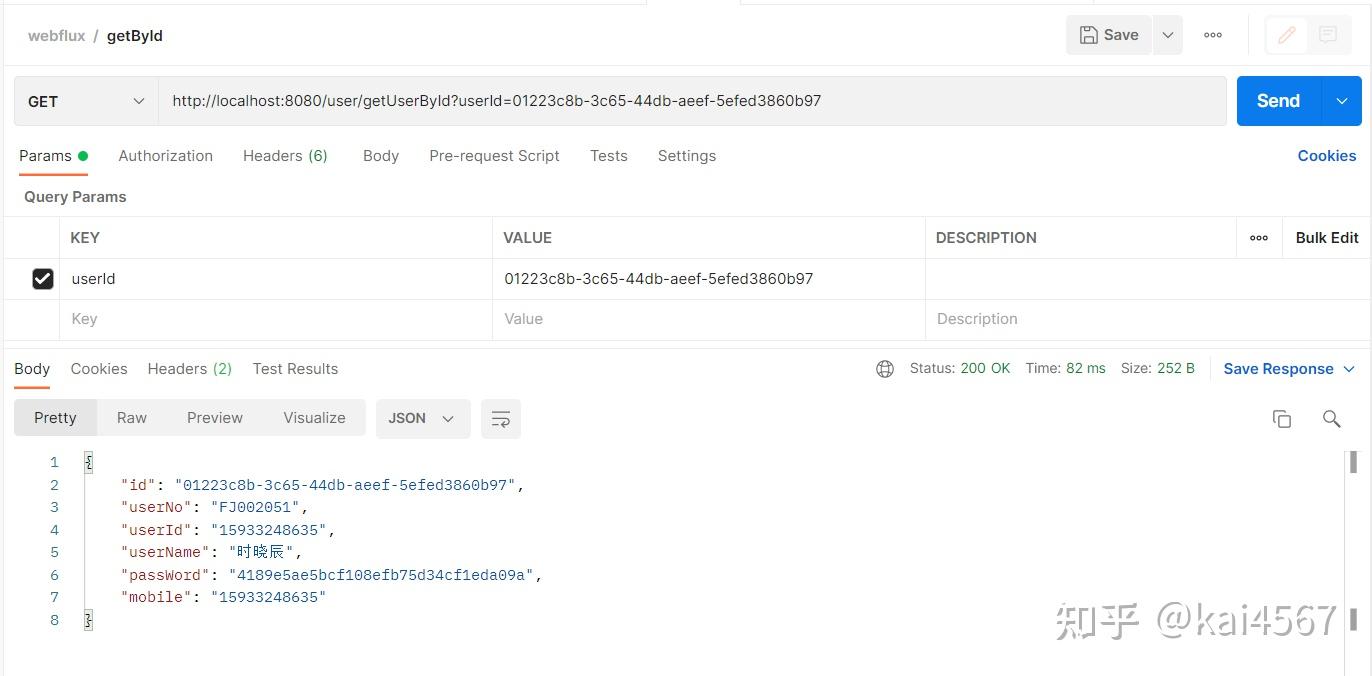The width and height of the screenshot is (1372, 676).
Task: Click the request URL input field
Action: [x=600, y=100]
